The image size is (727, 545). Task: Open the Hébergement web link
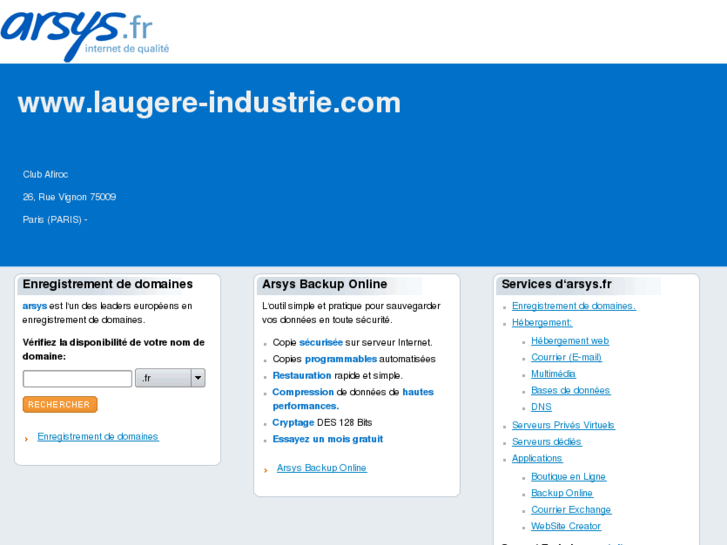click(570, 341)
